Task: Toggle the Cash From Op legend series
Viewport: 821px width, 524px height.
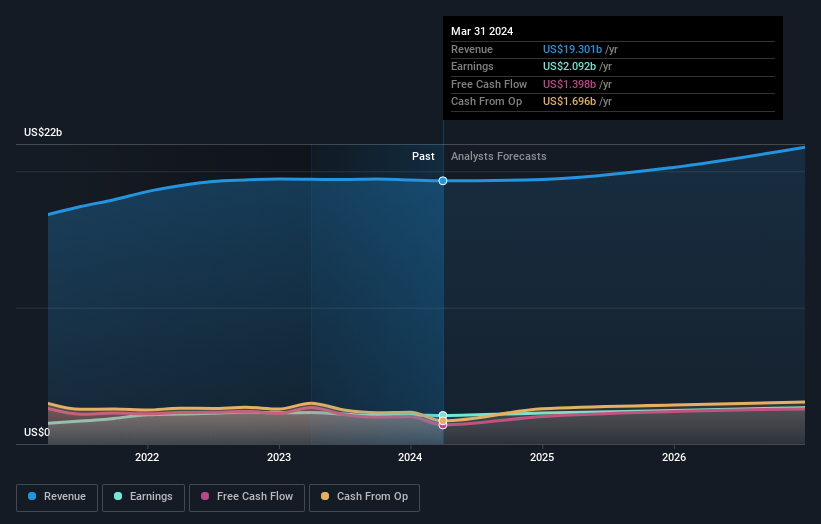Action: point(364,497)
